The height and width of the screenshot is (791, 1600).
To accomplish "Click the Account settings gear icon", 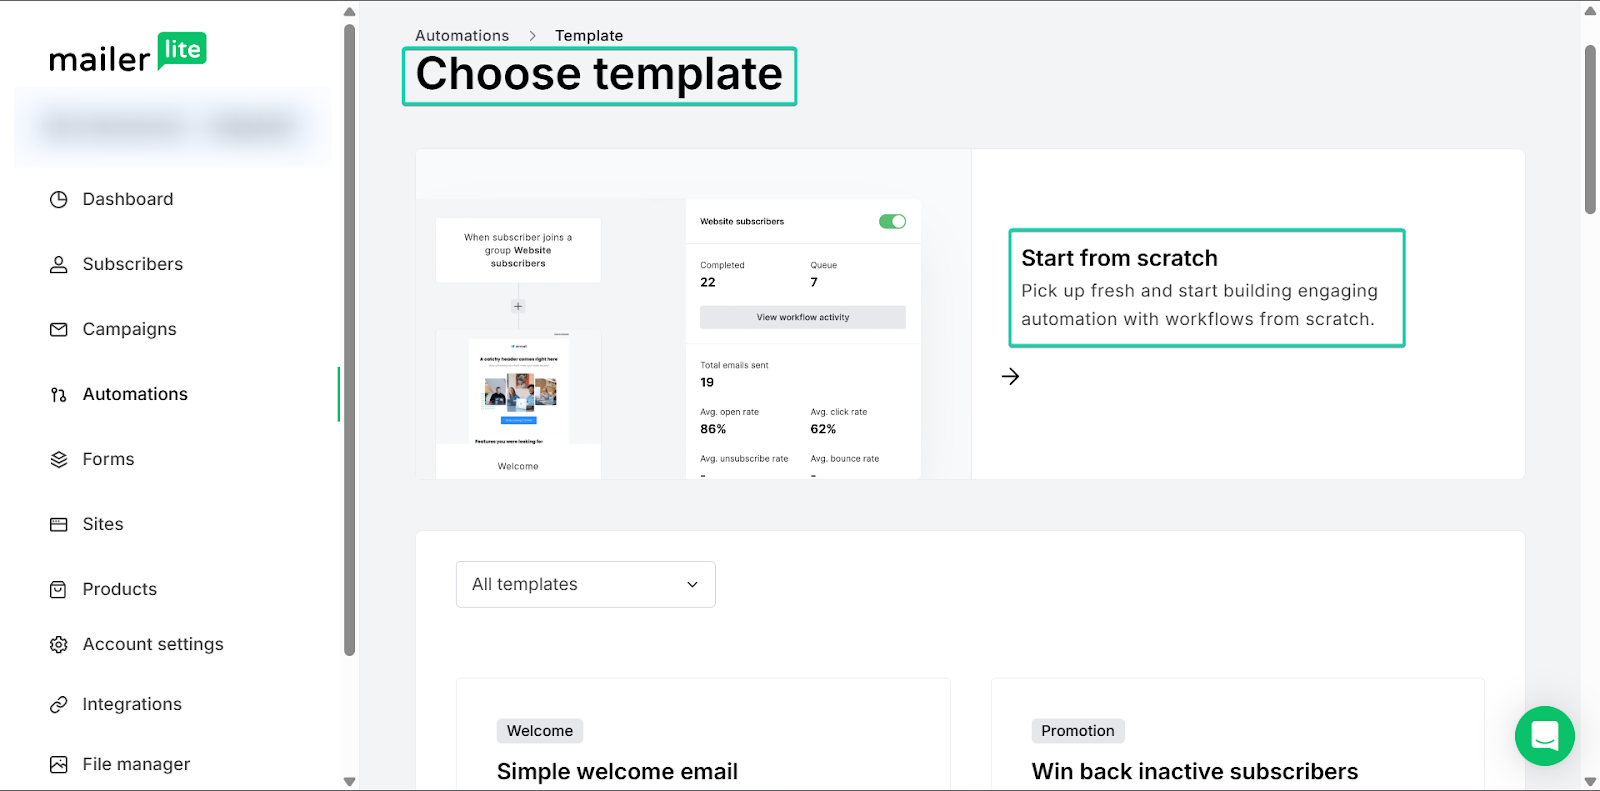I will pos(59,644).
